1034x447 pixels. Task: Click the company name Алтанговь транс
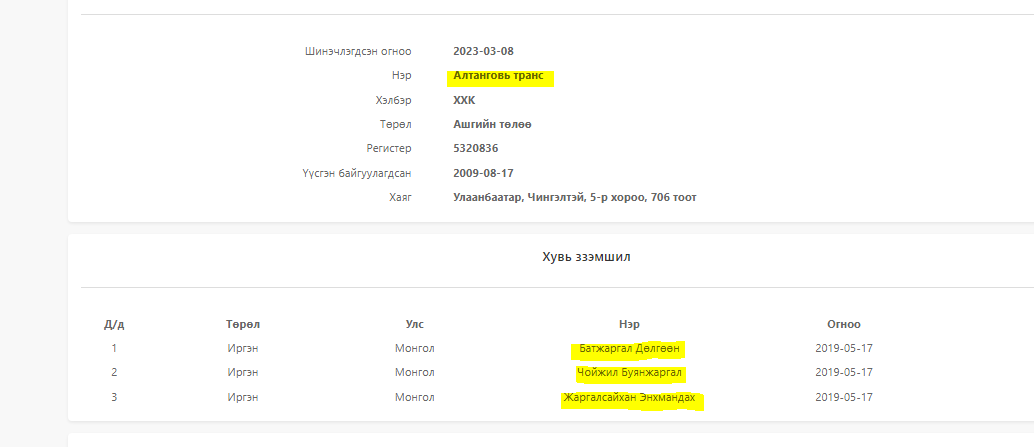click(x=500, y=76)
